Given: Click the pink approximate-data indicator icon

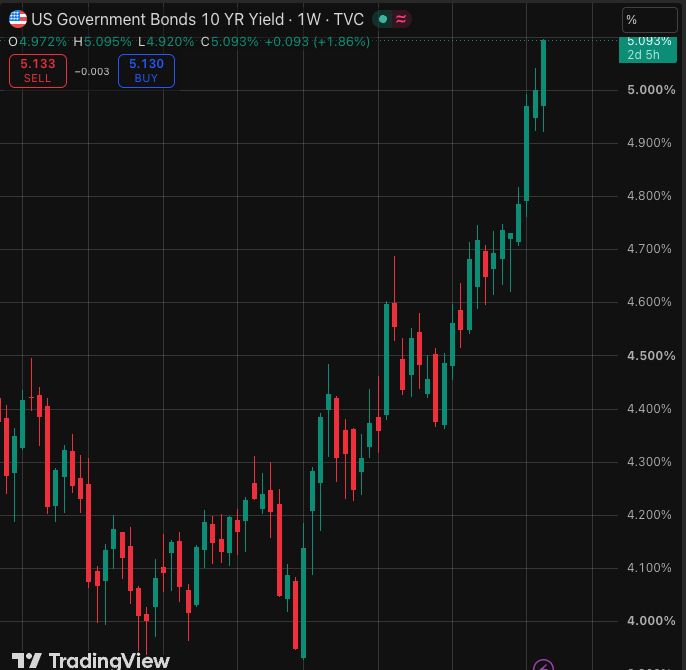Looking at the screenshot, I should tap(401, 19).
